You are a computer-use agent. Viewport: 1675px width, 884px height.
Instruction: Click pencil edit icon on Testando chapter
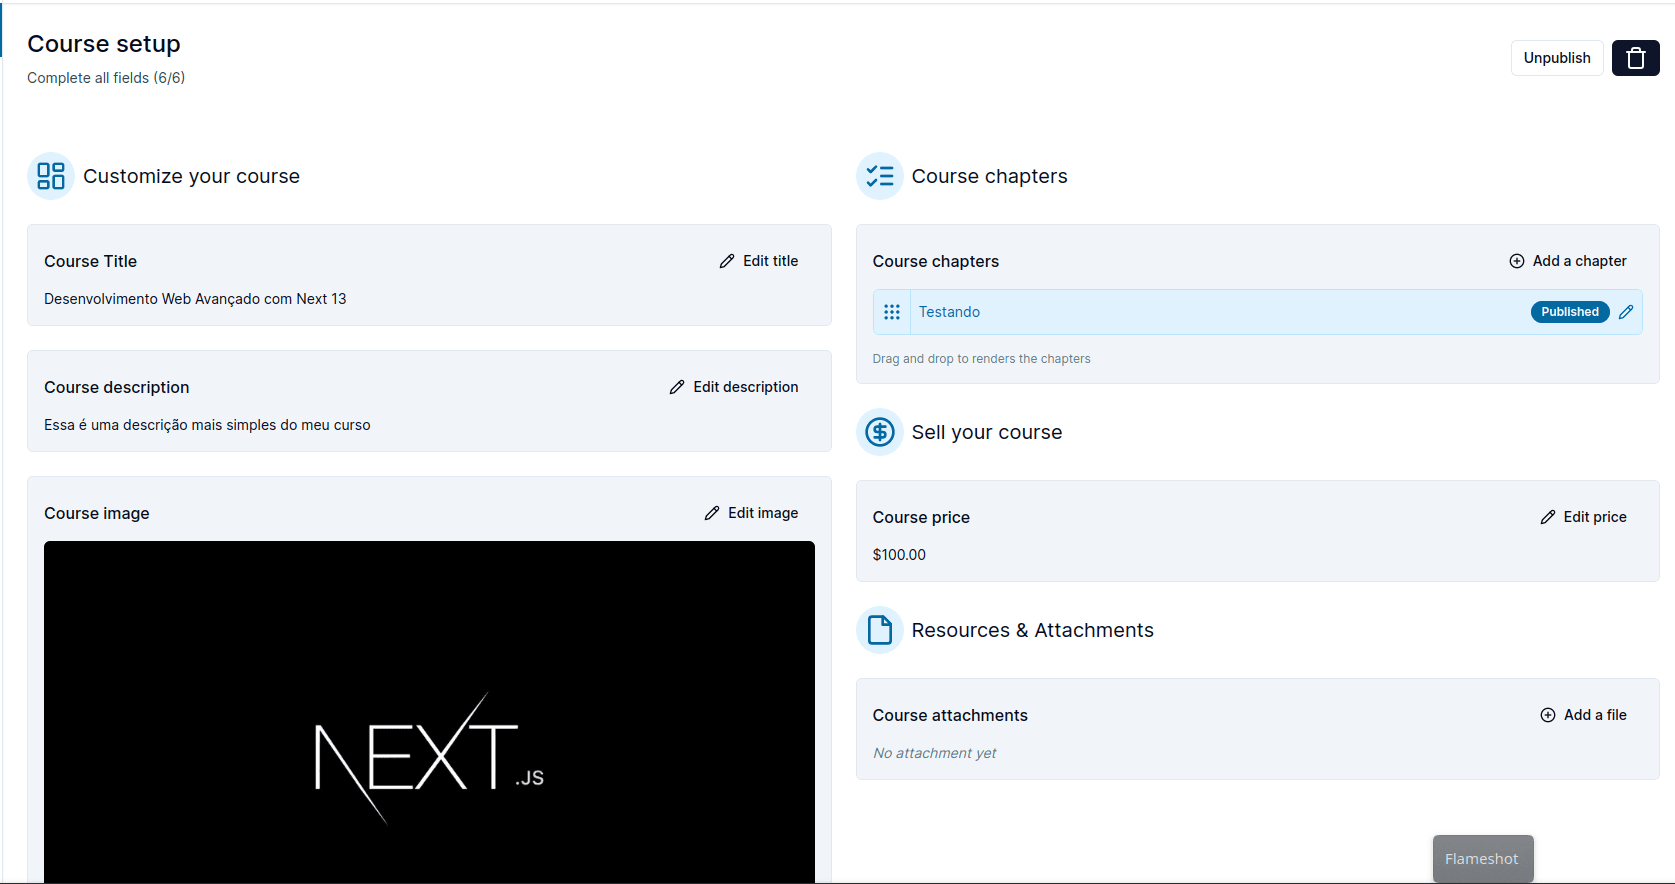click(x=1626, y=312)
